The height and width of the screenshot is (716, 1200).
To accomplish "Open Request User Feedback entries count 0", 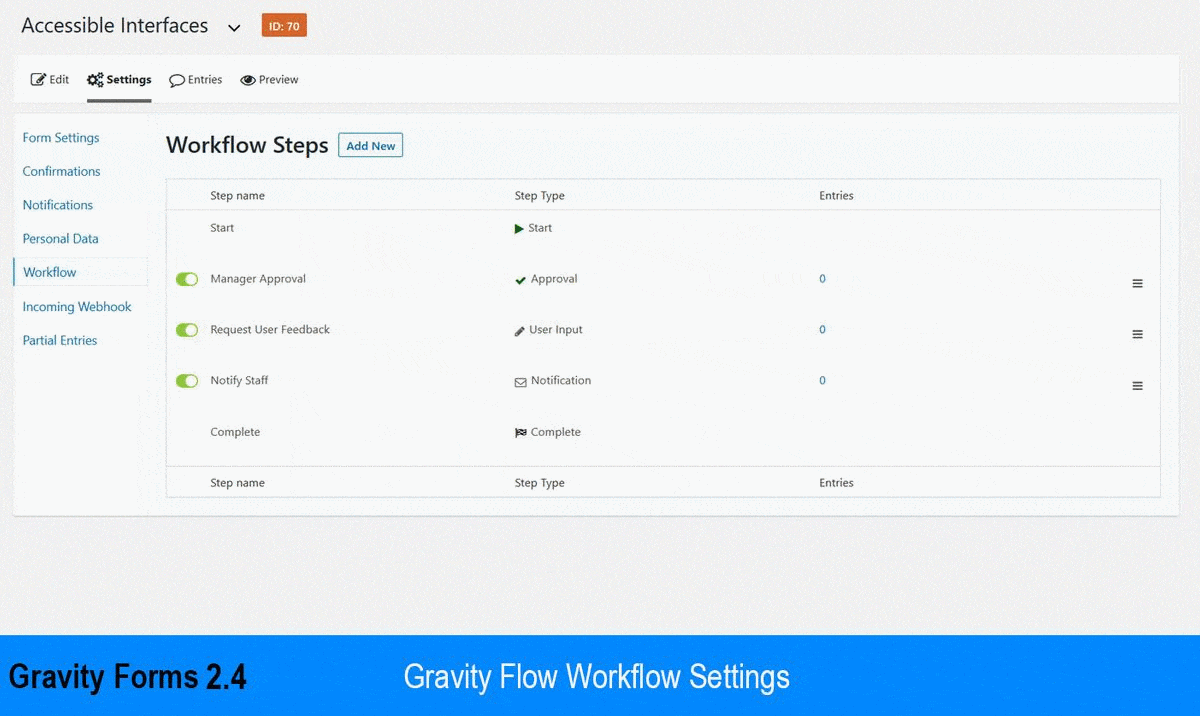I will (823, 330).
